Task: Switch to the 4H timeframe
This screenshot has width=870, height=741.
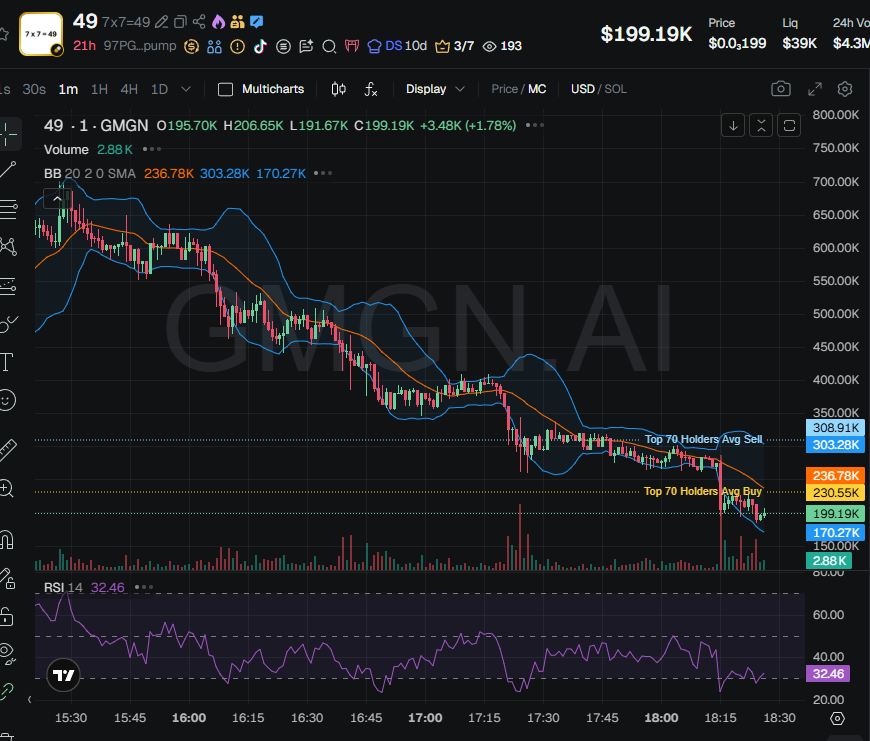Action: [x=129, y=89]
